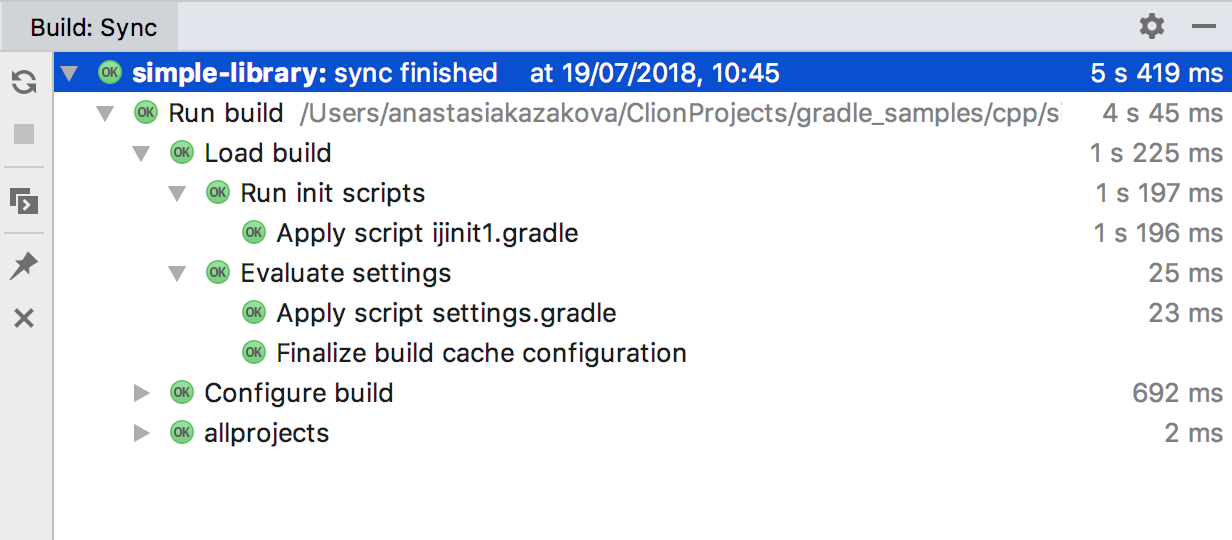This screenshot has width=1232, height=540.
Task: Expand the Configure build node
Action: (141, 393)
